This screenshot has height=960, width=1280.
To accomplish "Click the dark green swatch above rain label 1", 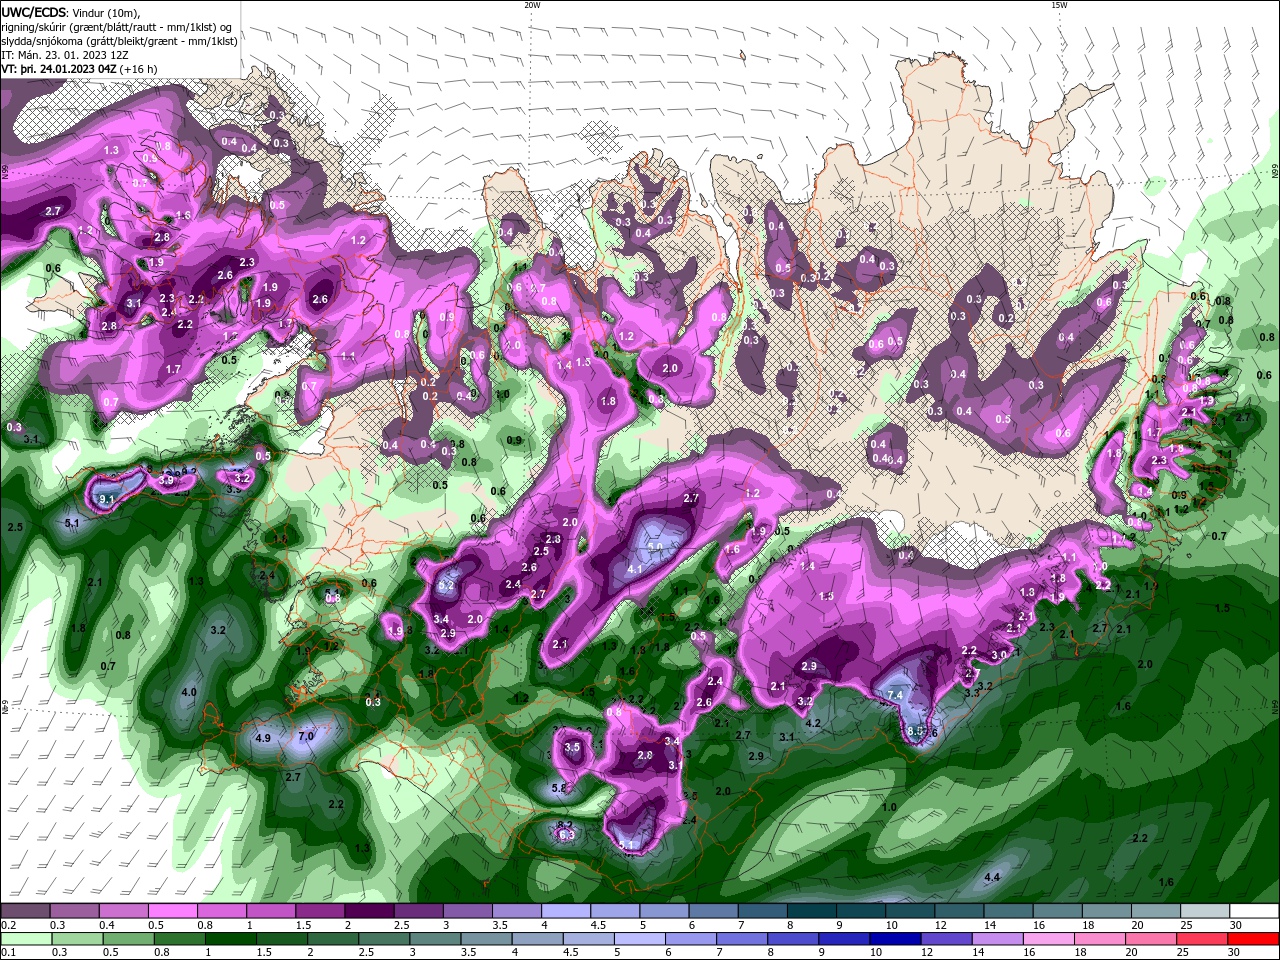I will [x=230, y=939].
